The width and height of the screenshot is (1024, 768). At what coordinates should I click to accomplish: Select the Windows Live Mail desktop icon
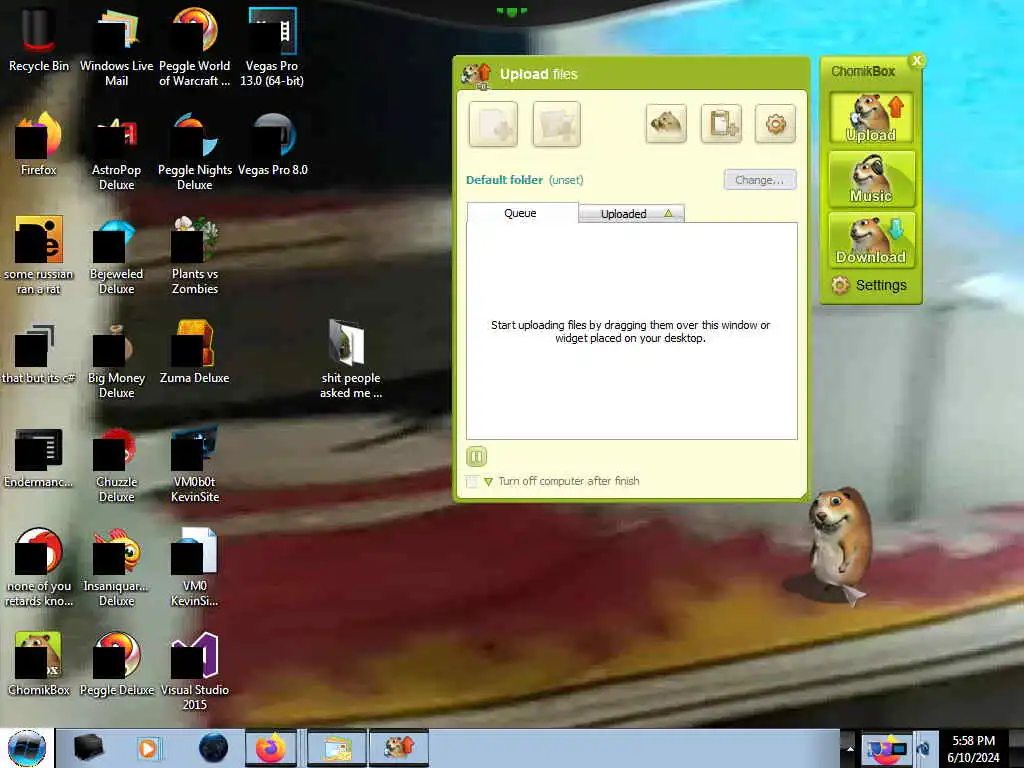tap(116, 47)
